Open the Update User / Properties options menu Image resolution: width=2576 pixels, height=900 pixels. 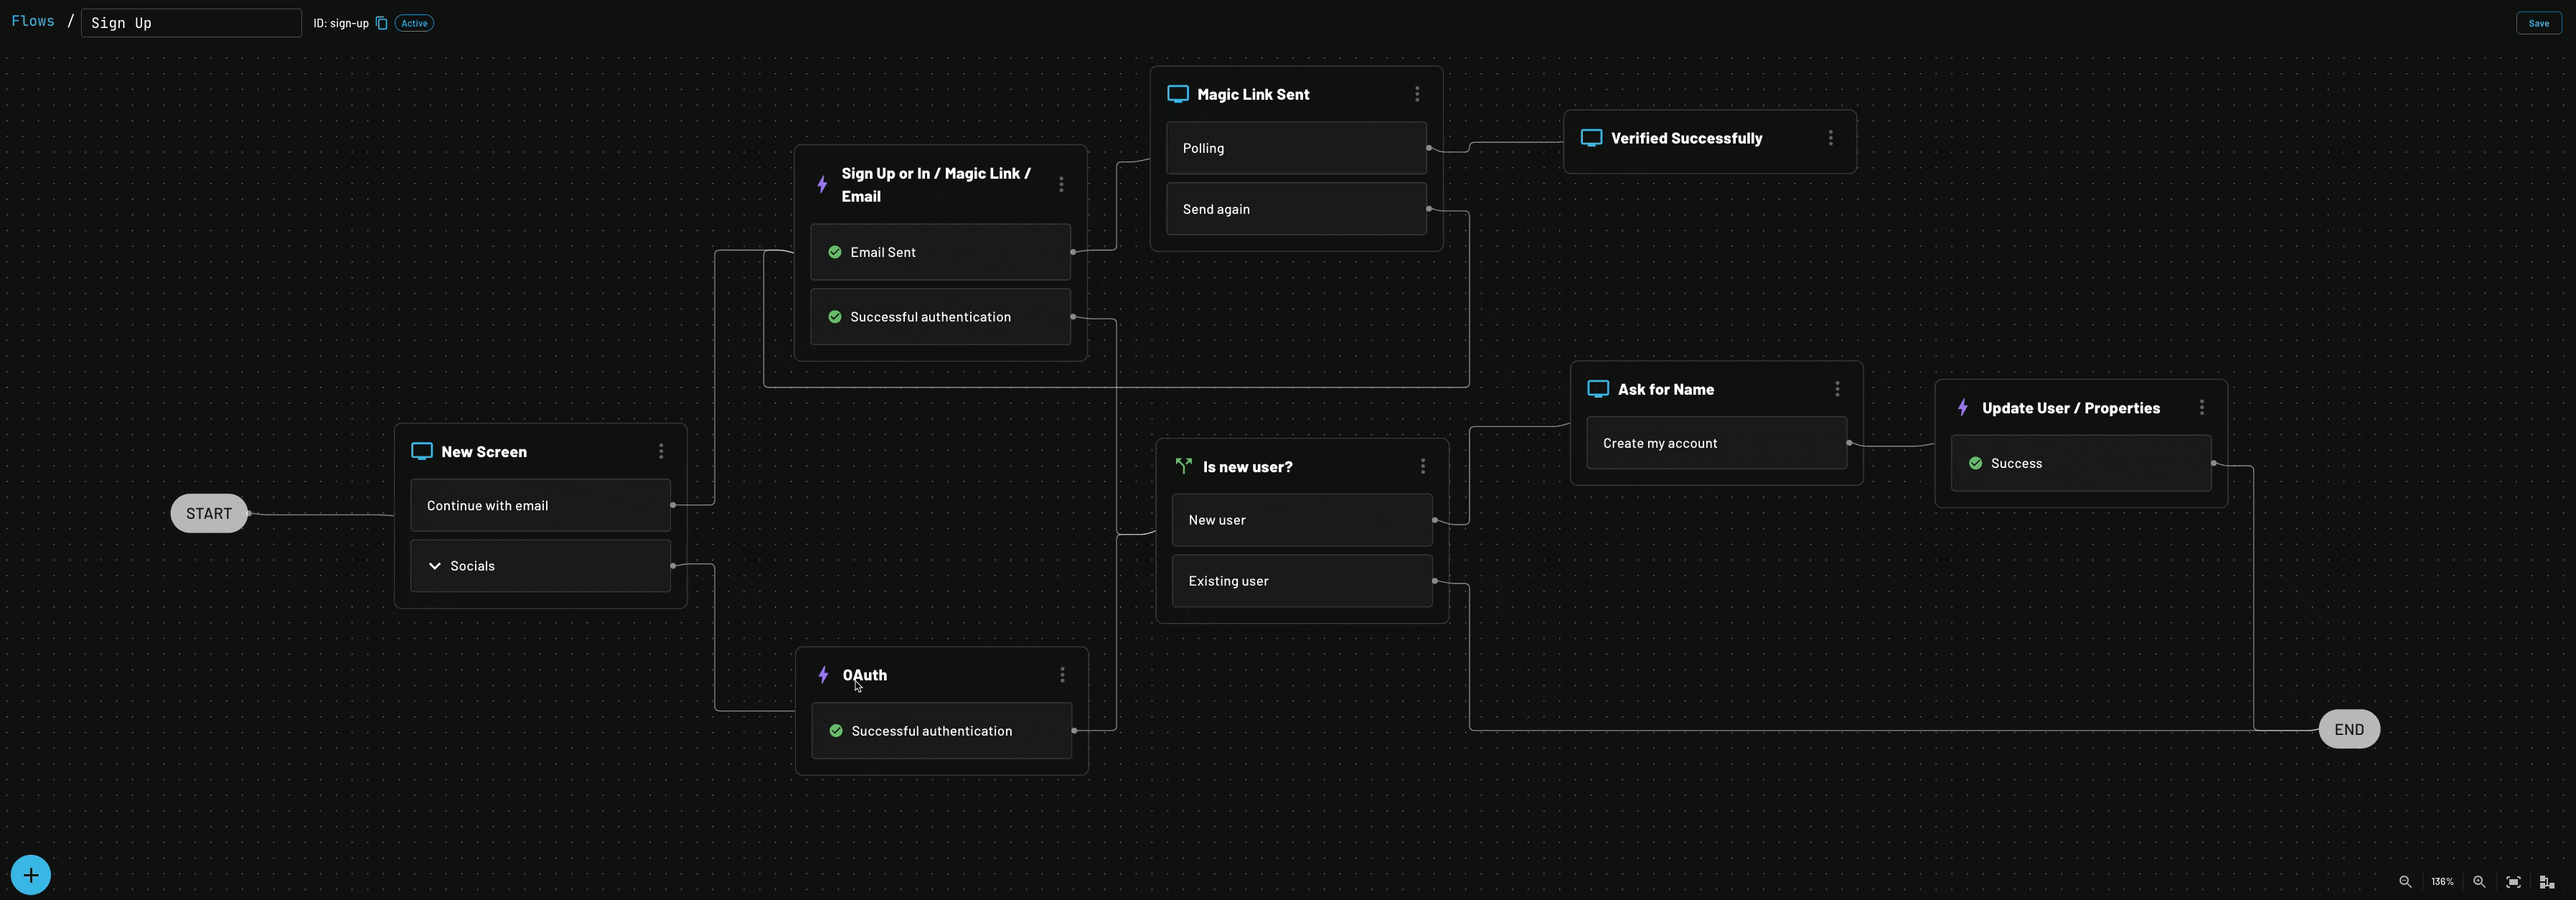(2201, 407)
